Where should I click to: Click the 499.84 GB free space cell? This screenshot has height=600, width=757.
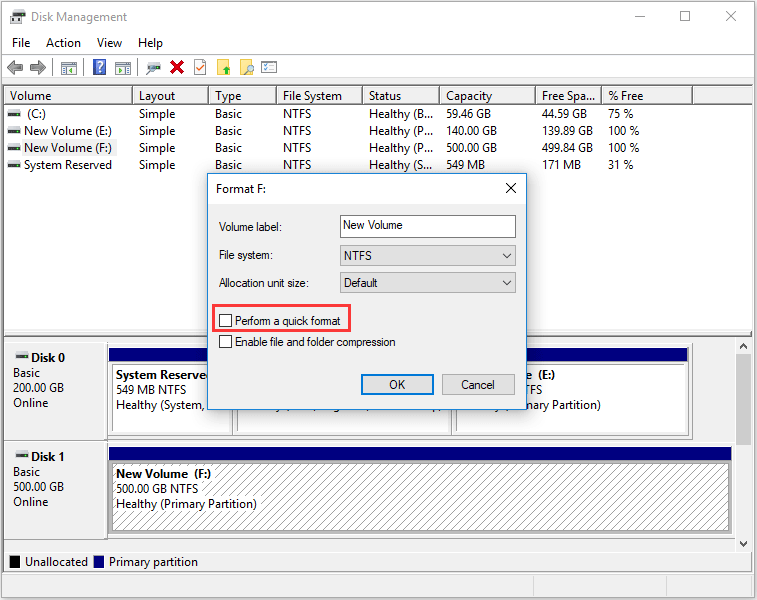tap(567, 148)
